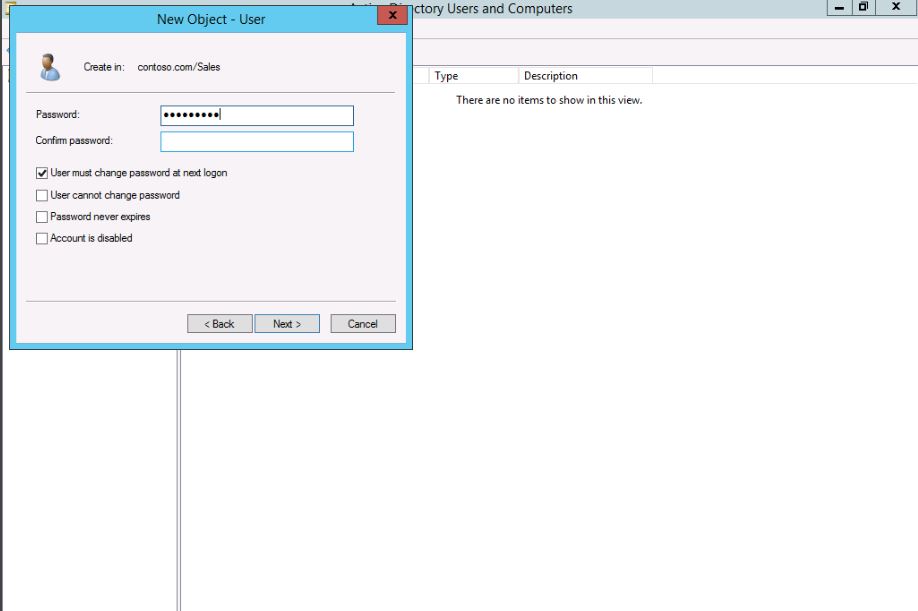Close the New Object - User dialog

[x=392, y=17]
